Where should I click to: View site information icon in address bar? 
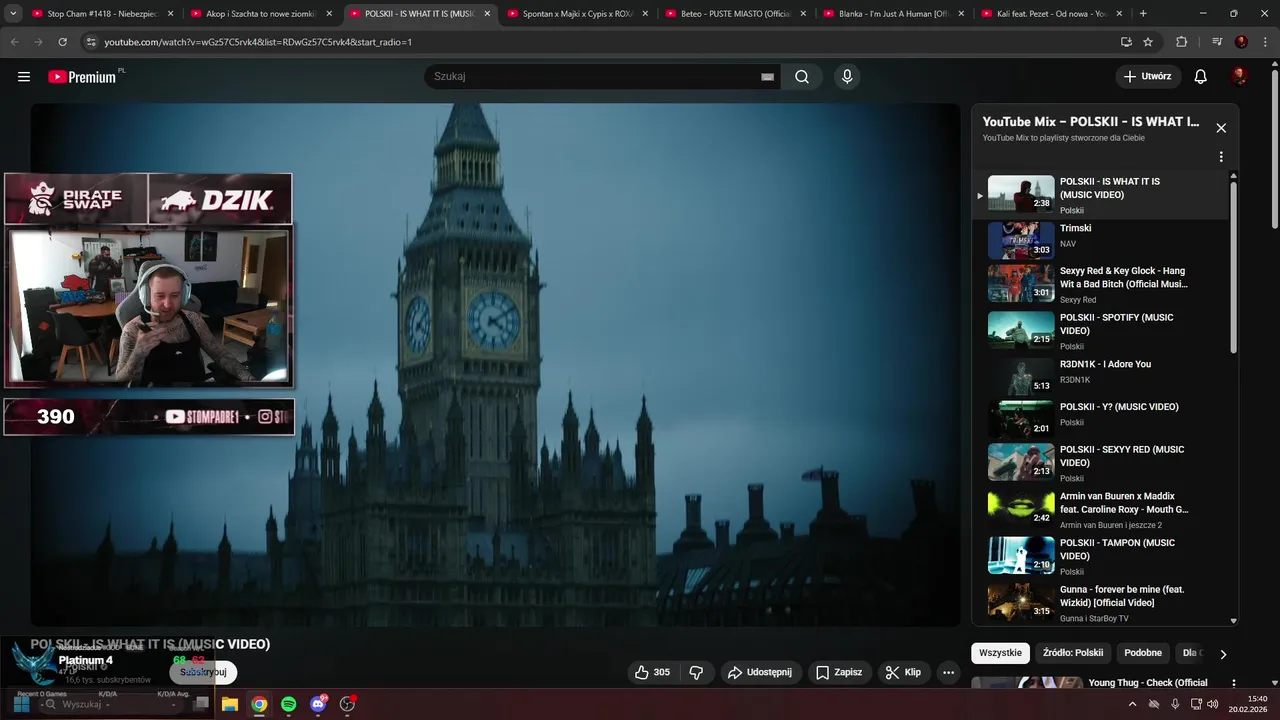(90, 42)
